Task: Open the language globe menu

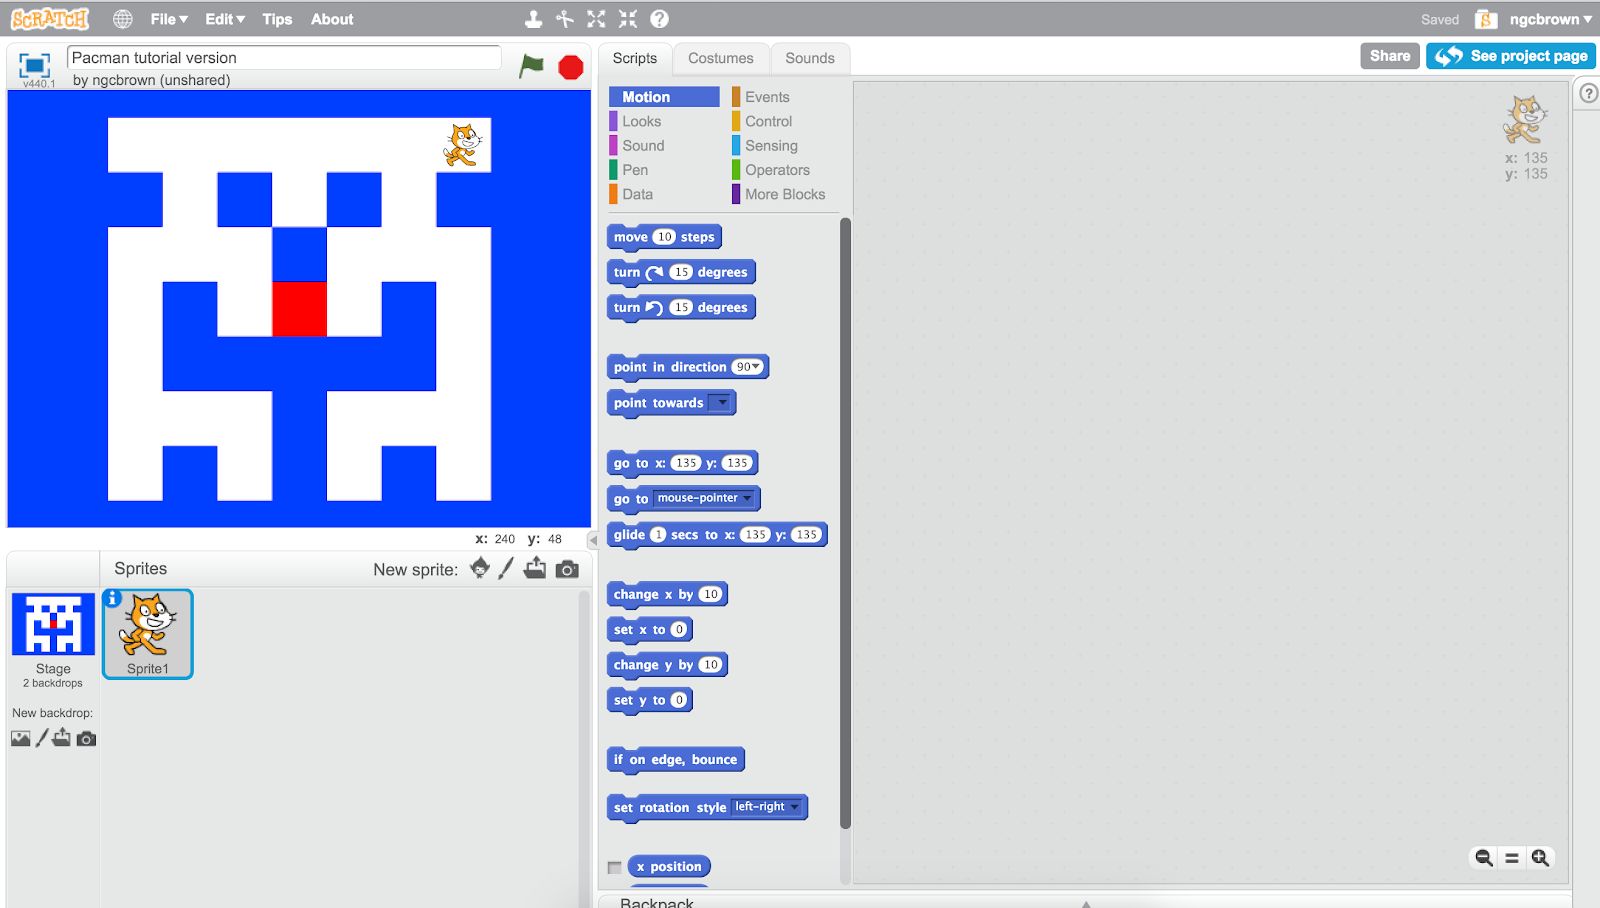Action: point(122,19)
